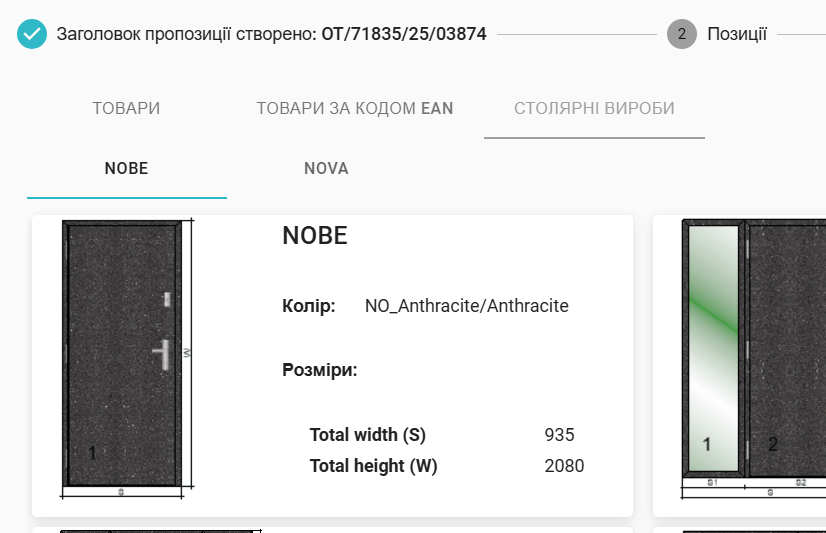Click the NOBE card heading

click(x=315, y=236)
